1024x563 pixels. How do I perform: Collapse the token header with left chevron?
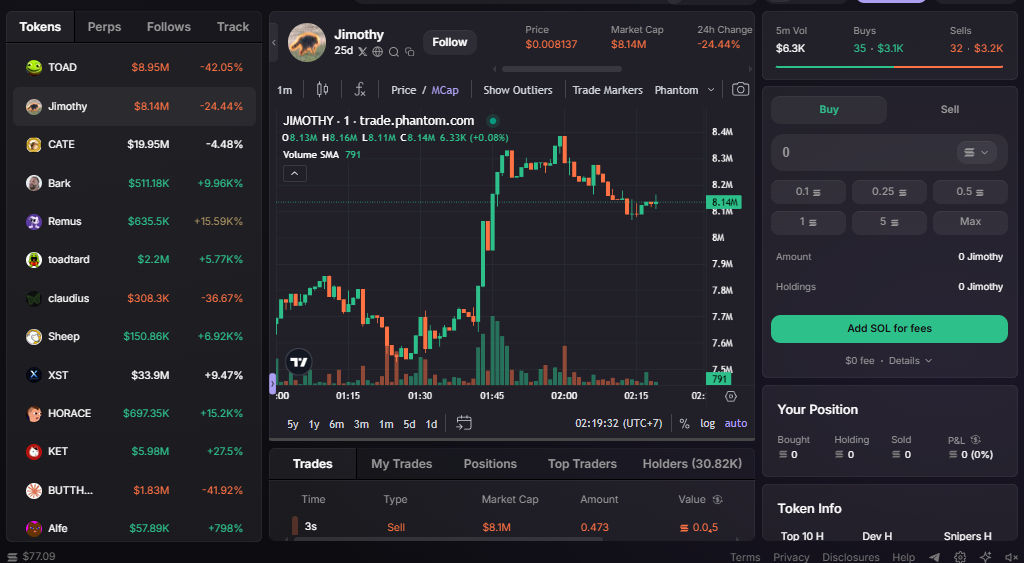click(x=274, y=42)
